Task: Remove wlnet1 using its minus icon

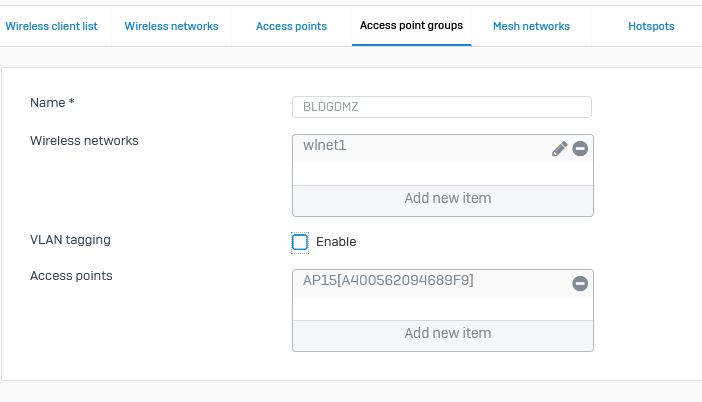Action: click(580, 149)
